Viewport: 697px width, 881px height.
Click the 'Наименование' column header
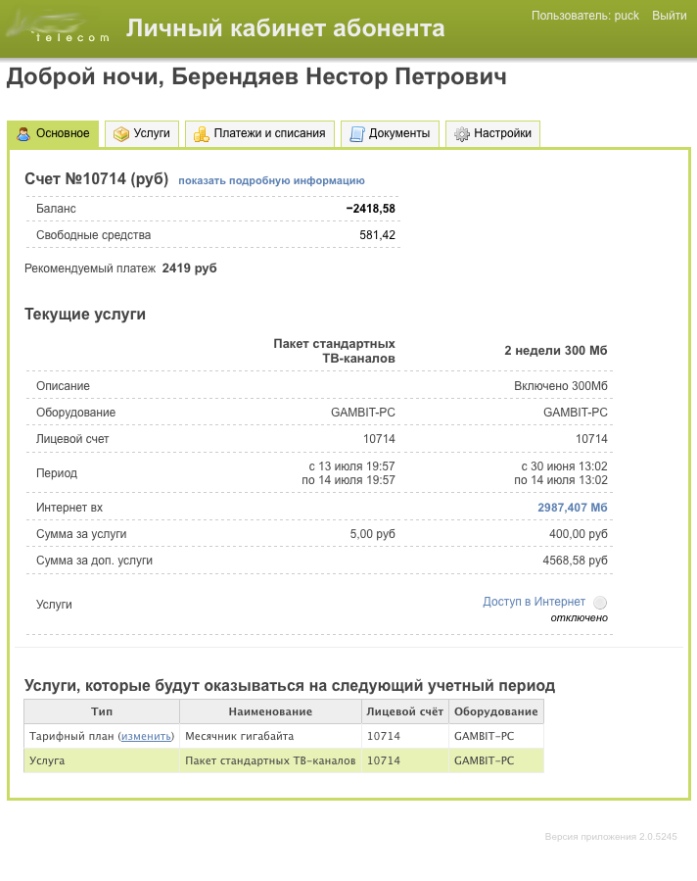270,712
